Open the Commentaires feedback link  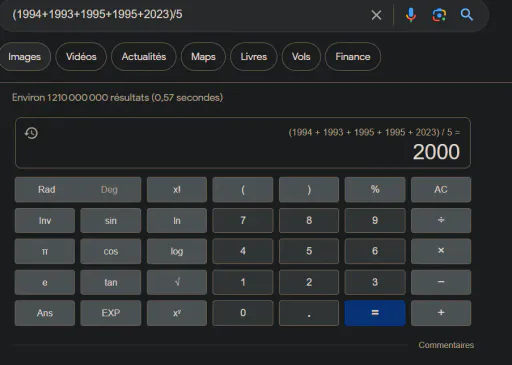(x=446, y=345)
